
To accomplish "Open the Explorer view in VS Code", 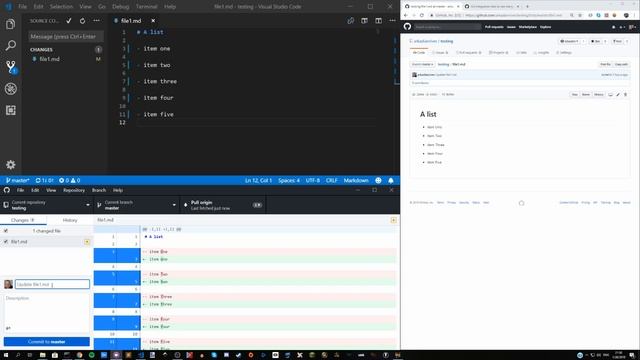I will pos(11,24).
